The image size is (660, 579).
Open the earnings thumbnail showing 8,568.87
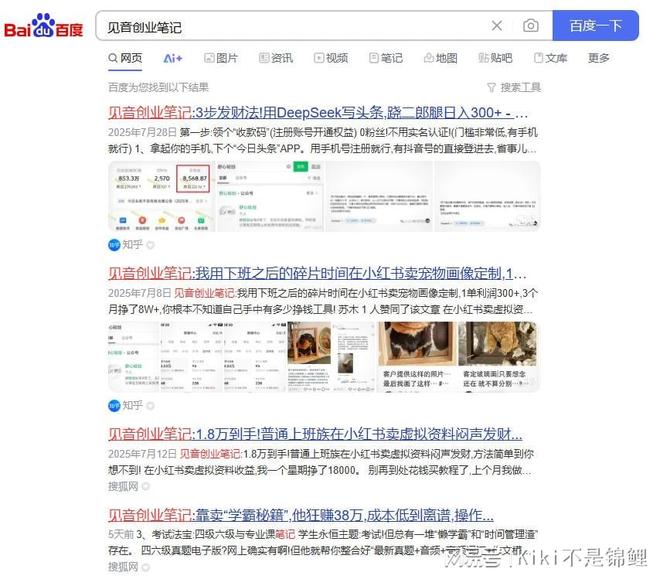[162, 197]
